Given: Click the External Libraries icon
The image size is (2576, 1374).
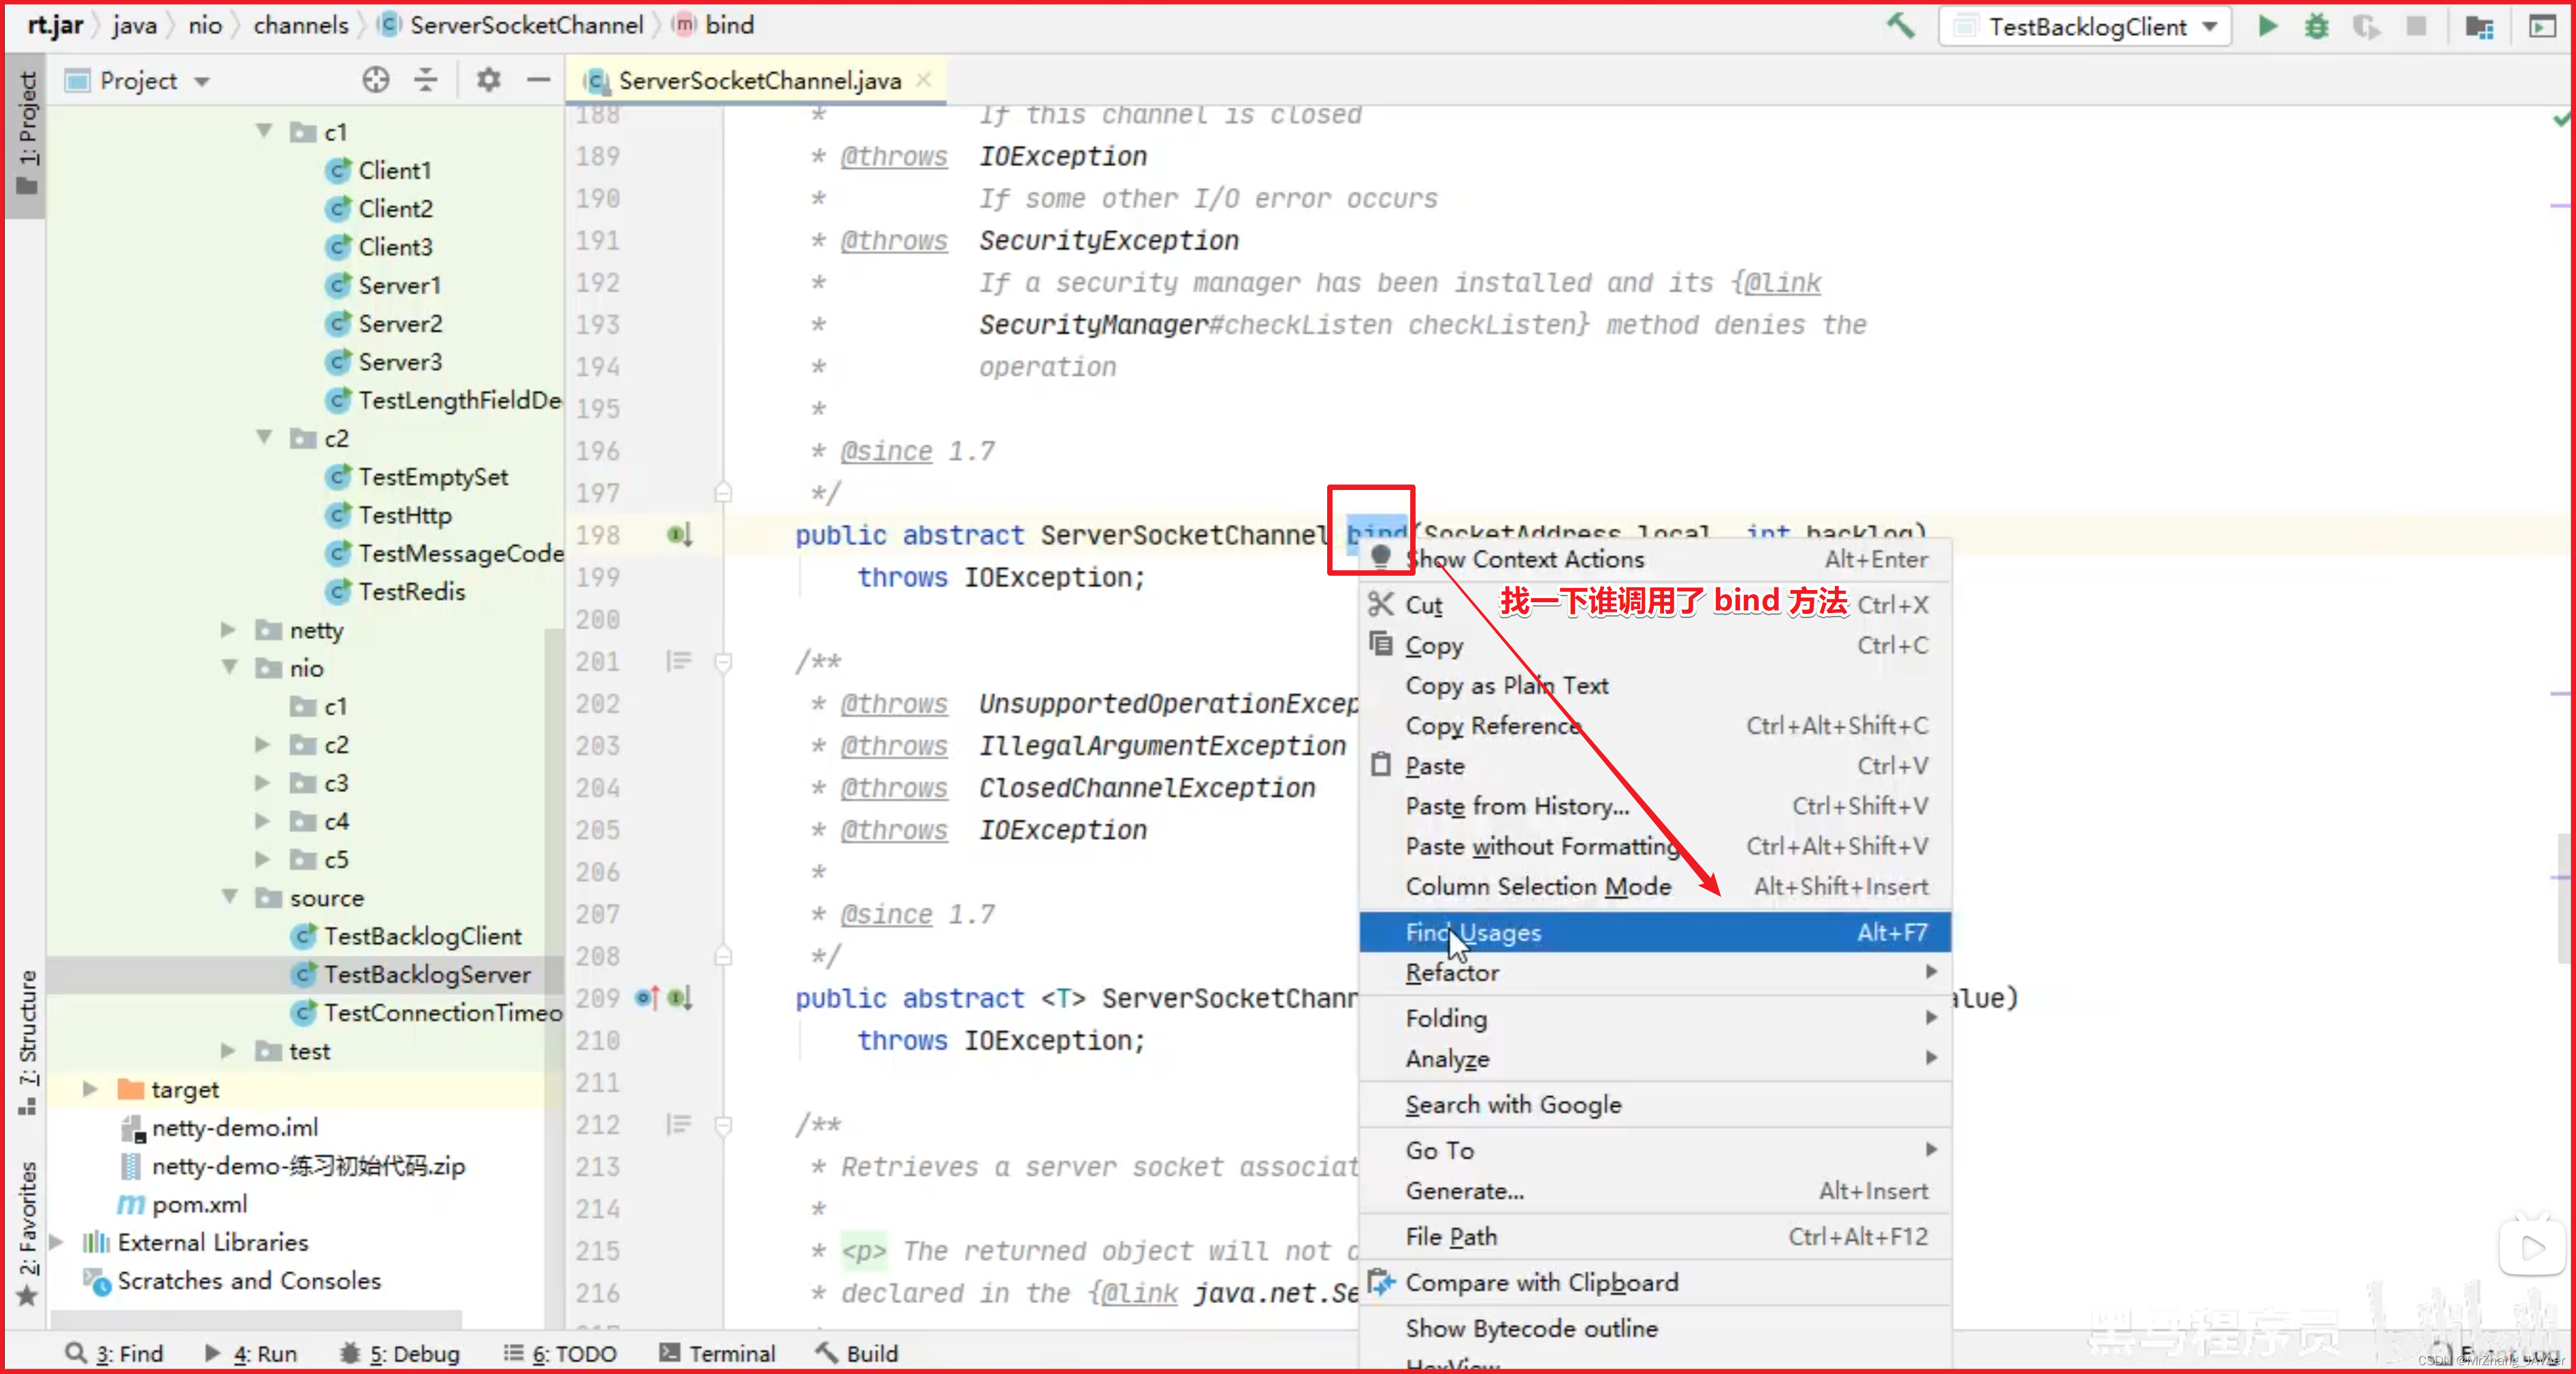Looking at the screenshot, I should 96,1242.
